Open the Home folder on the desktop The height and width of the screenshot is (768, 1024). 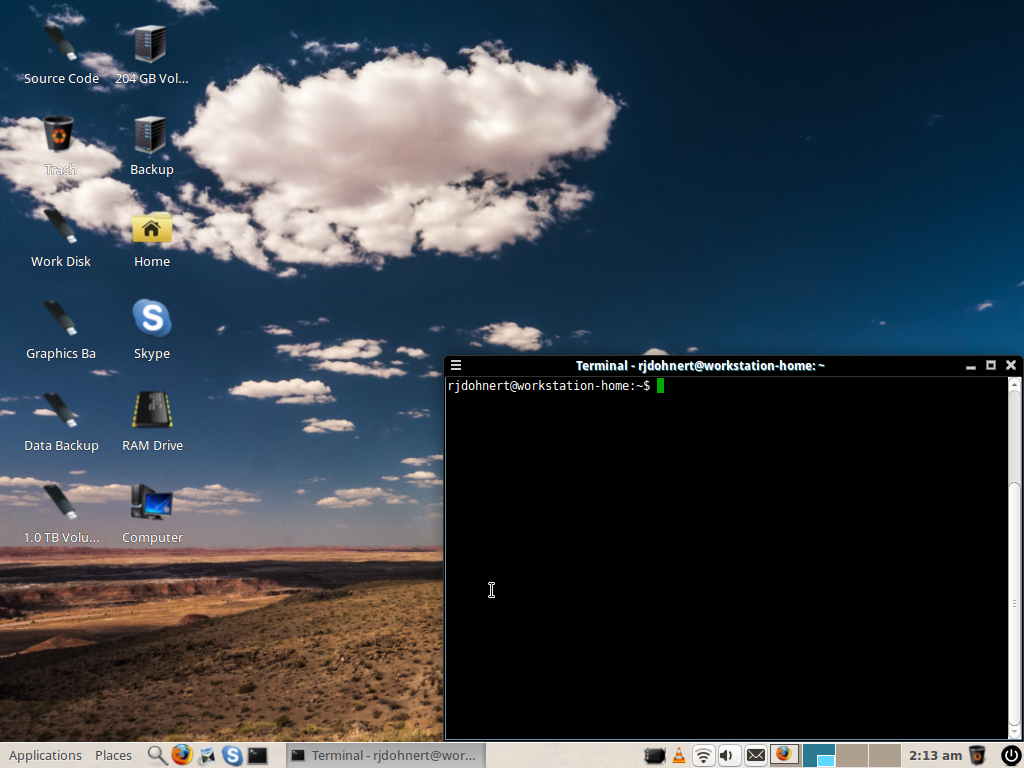click(151, 228)
